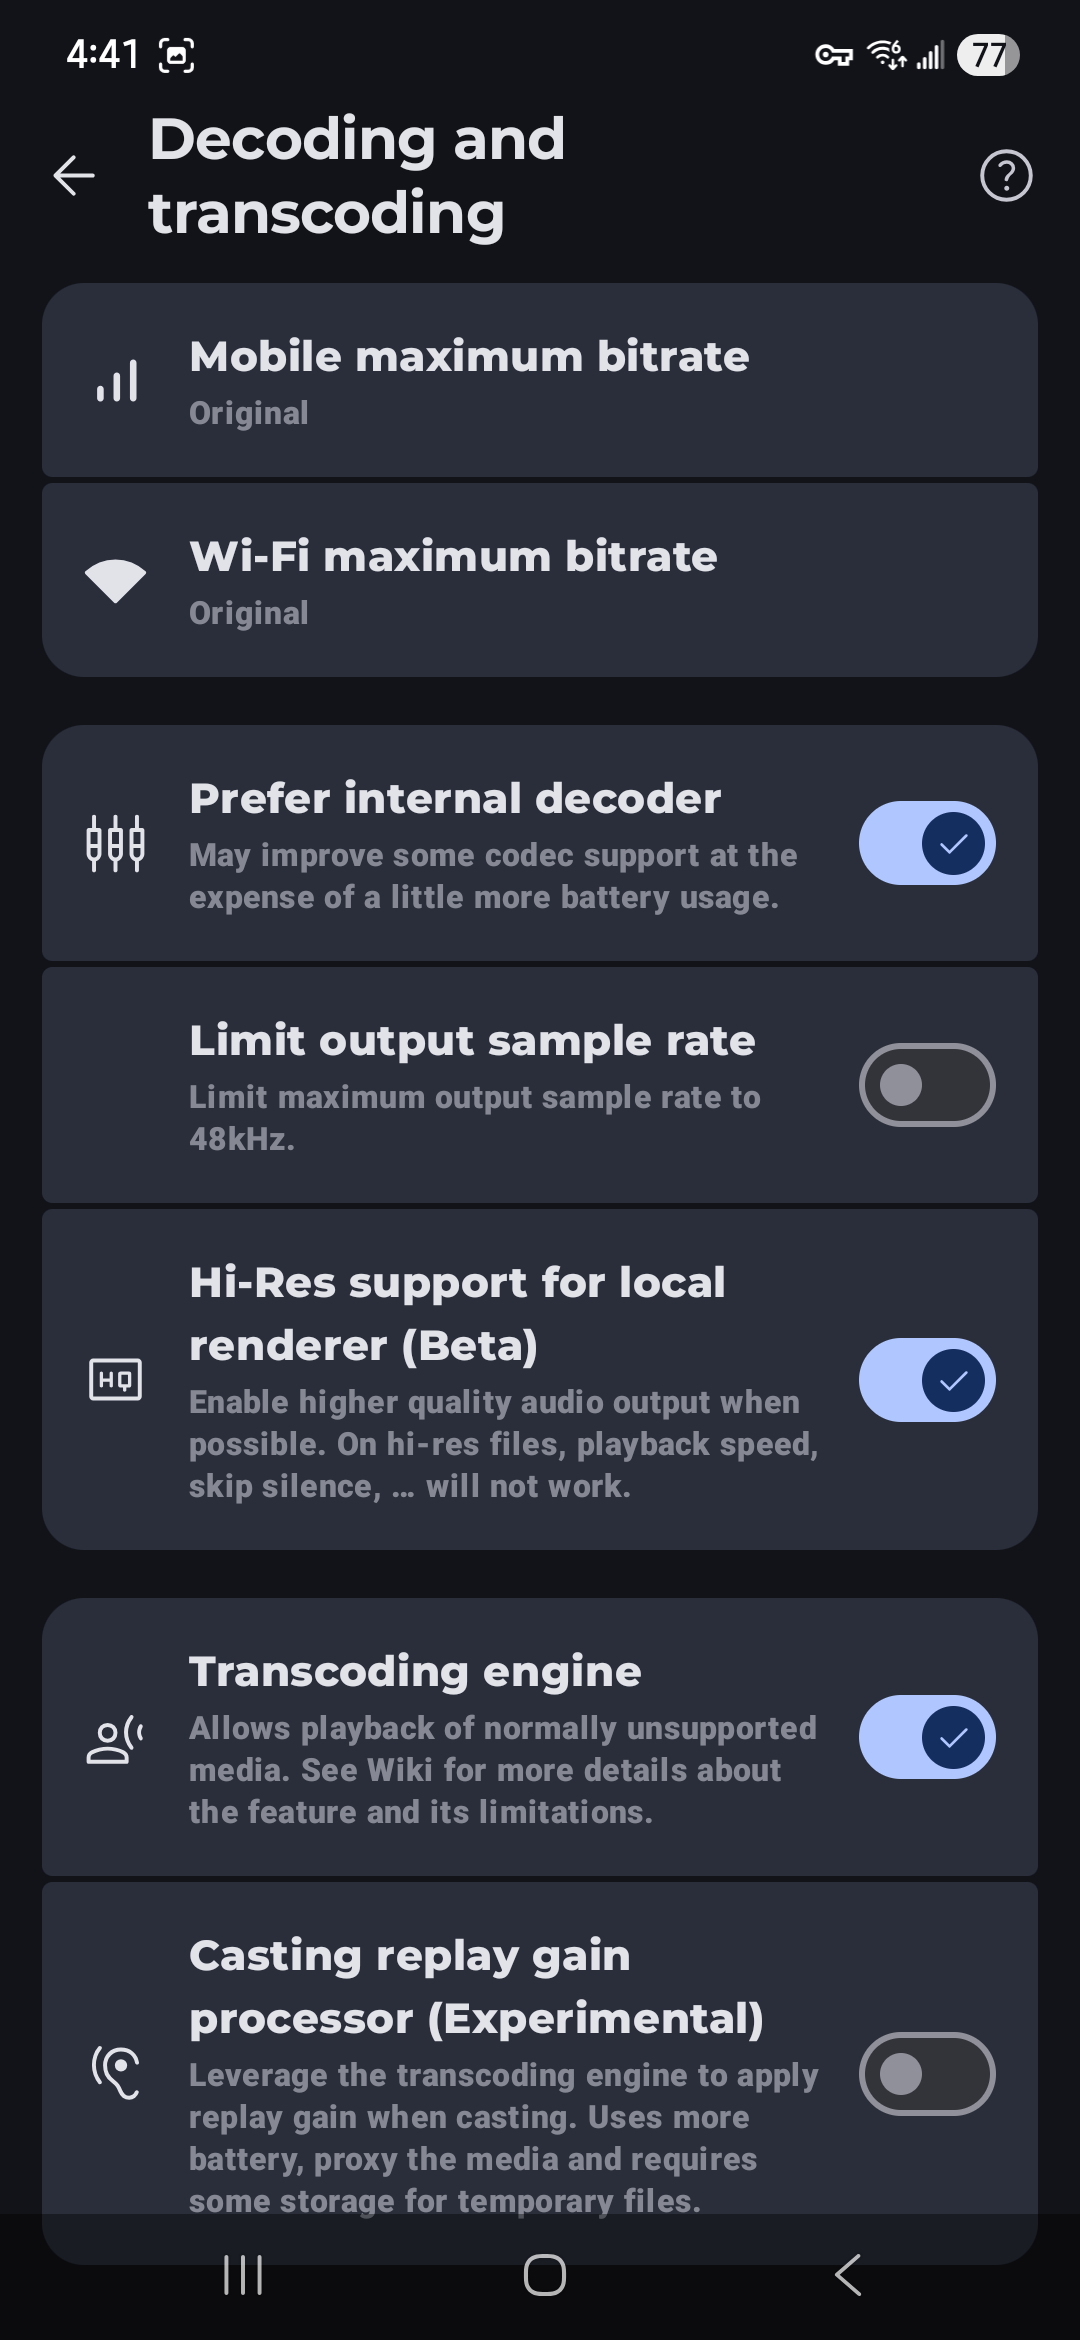
Task: Tap the ear icon for replay gain
Action: (116, 2073)
